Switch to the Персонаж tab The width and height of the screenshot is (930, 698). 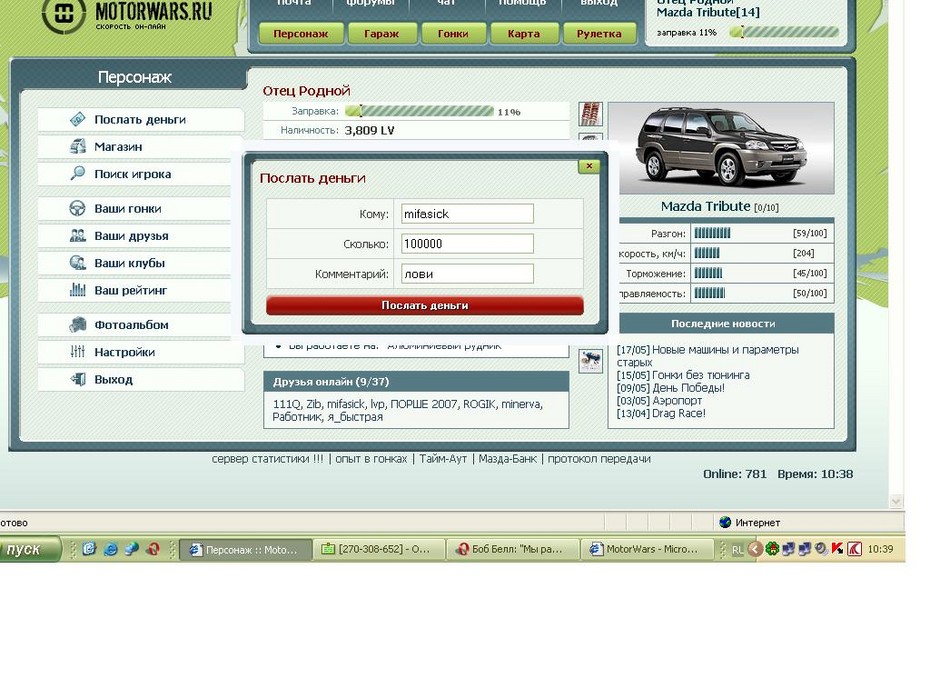[301, 34]
